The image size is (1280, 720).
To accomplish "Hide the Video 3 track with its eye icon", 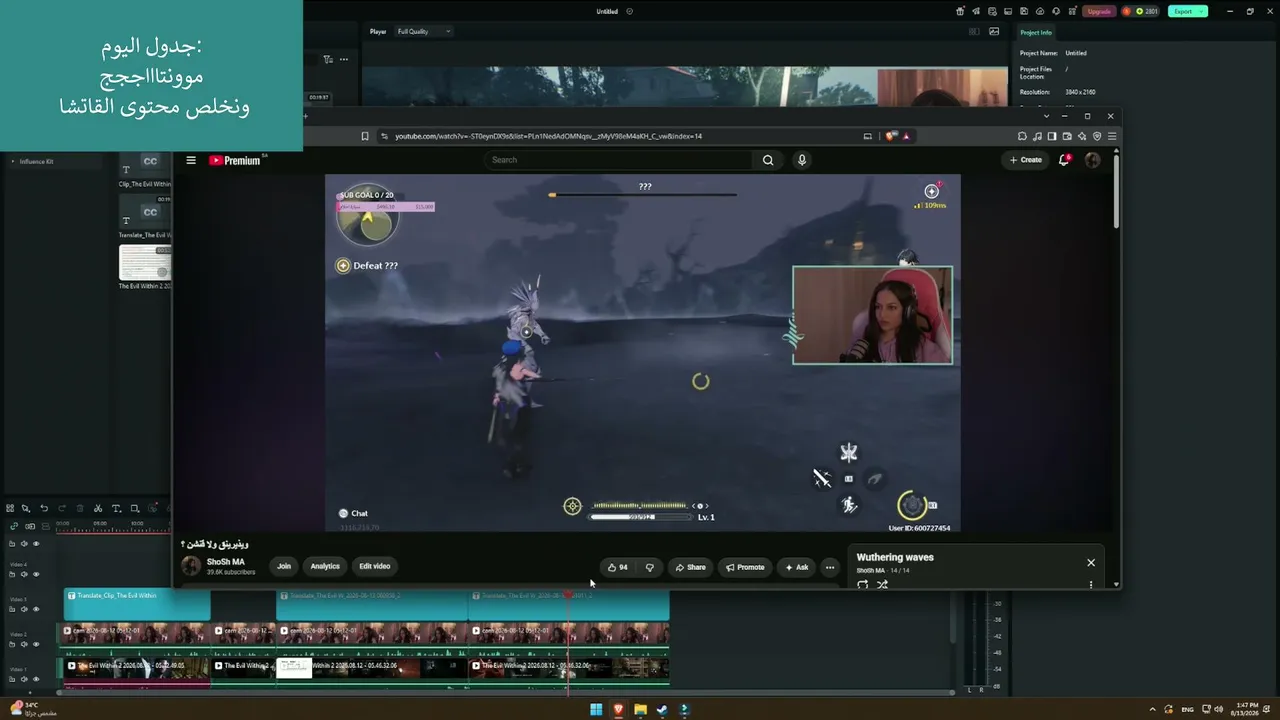I will point(36,609).
